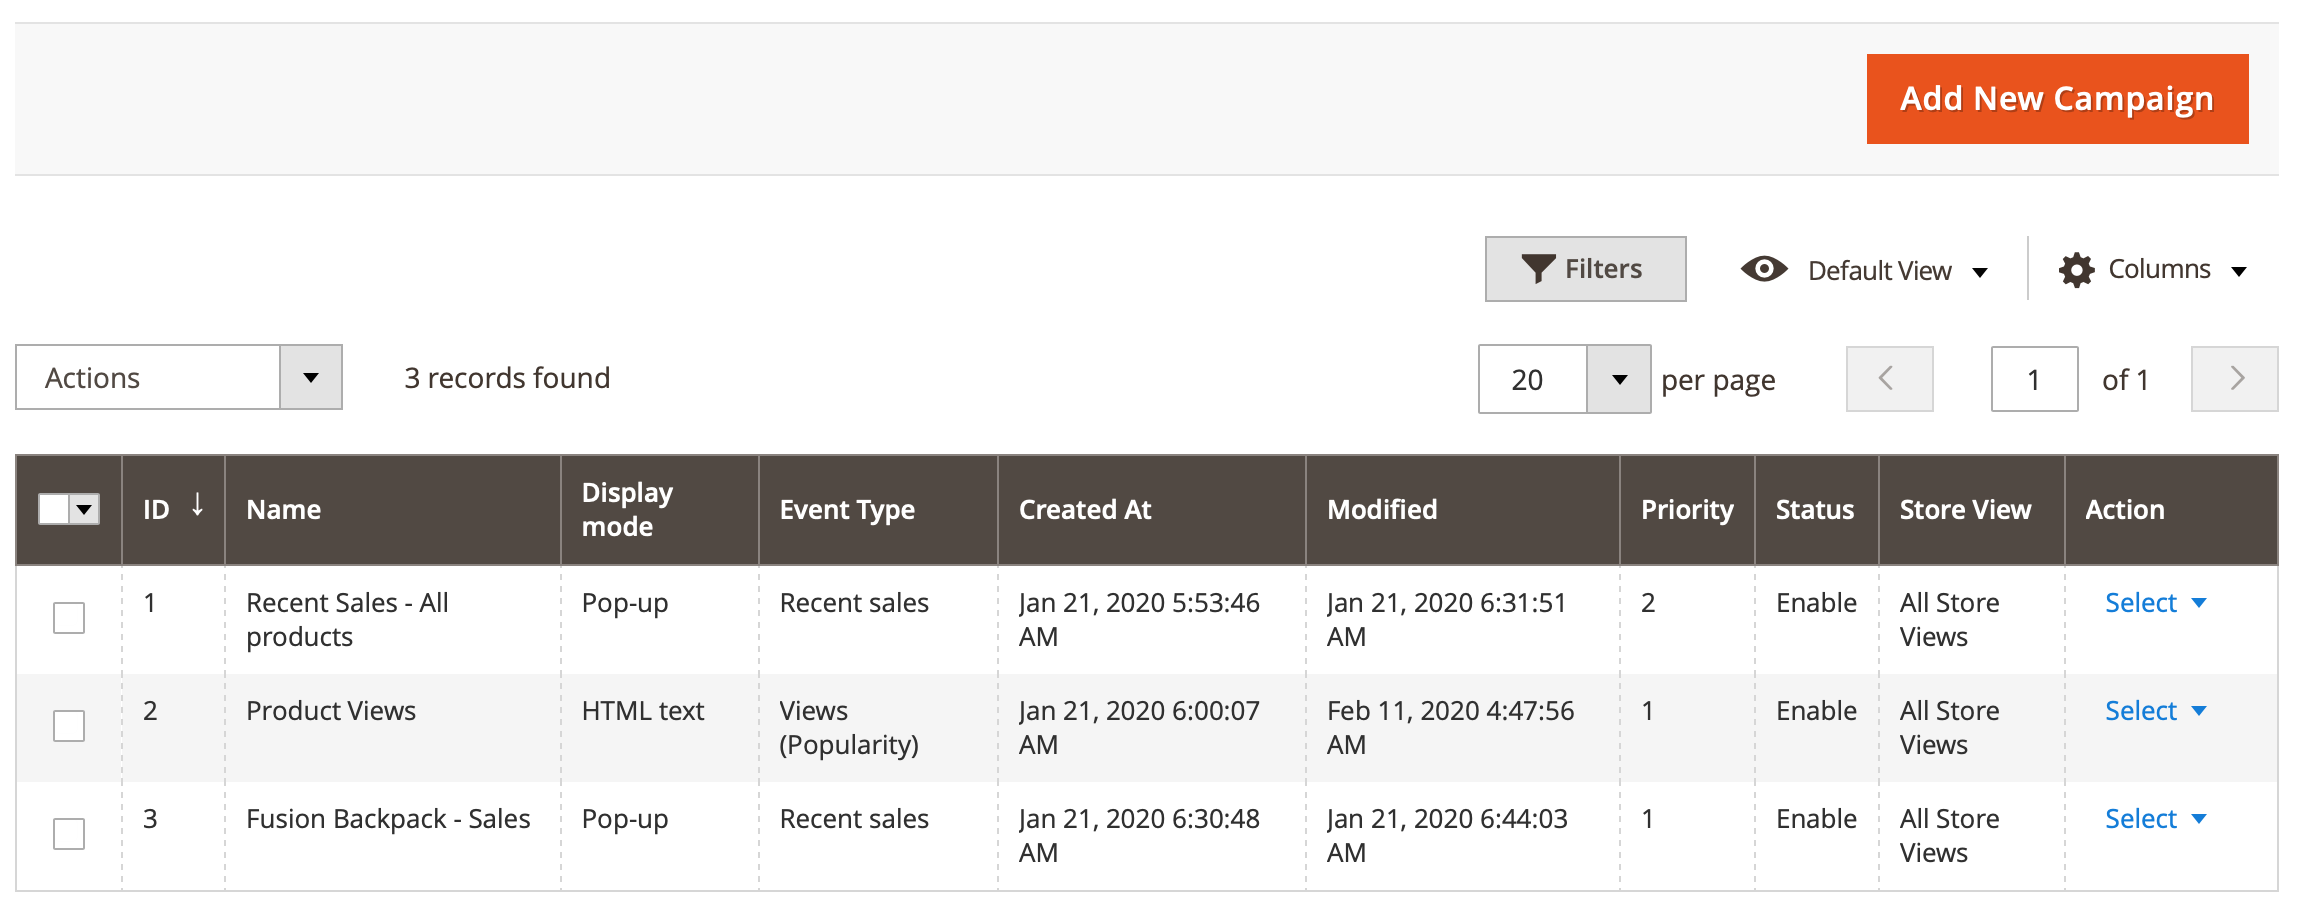Check the box for Product Views row
2300x910 pixels.
69,726
